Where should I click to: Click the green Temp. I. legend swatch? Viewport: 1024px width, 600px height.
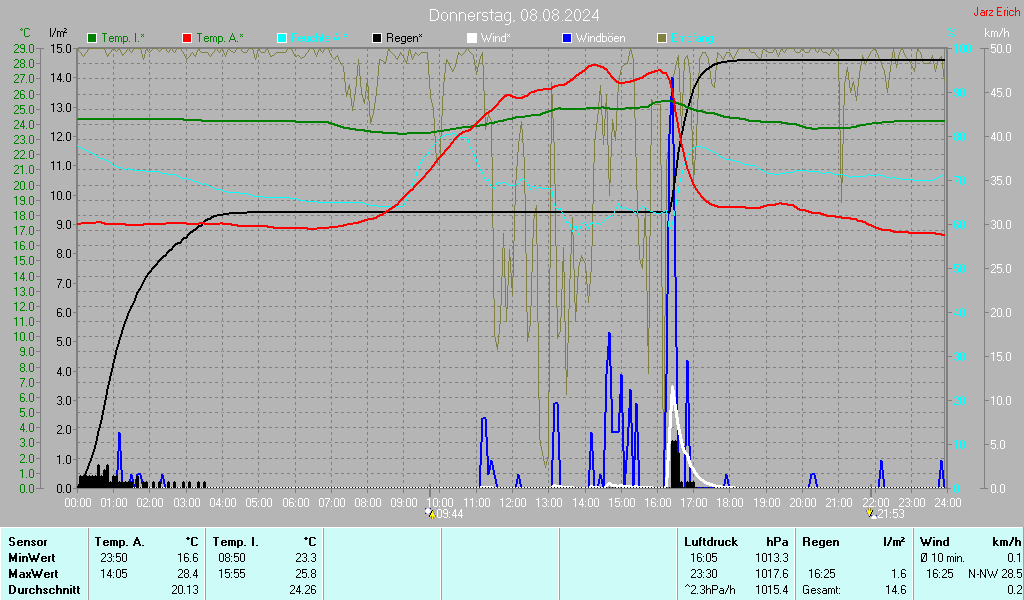[x=93, y=38]
